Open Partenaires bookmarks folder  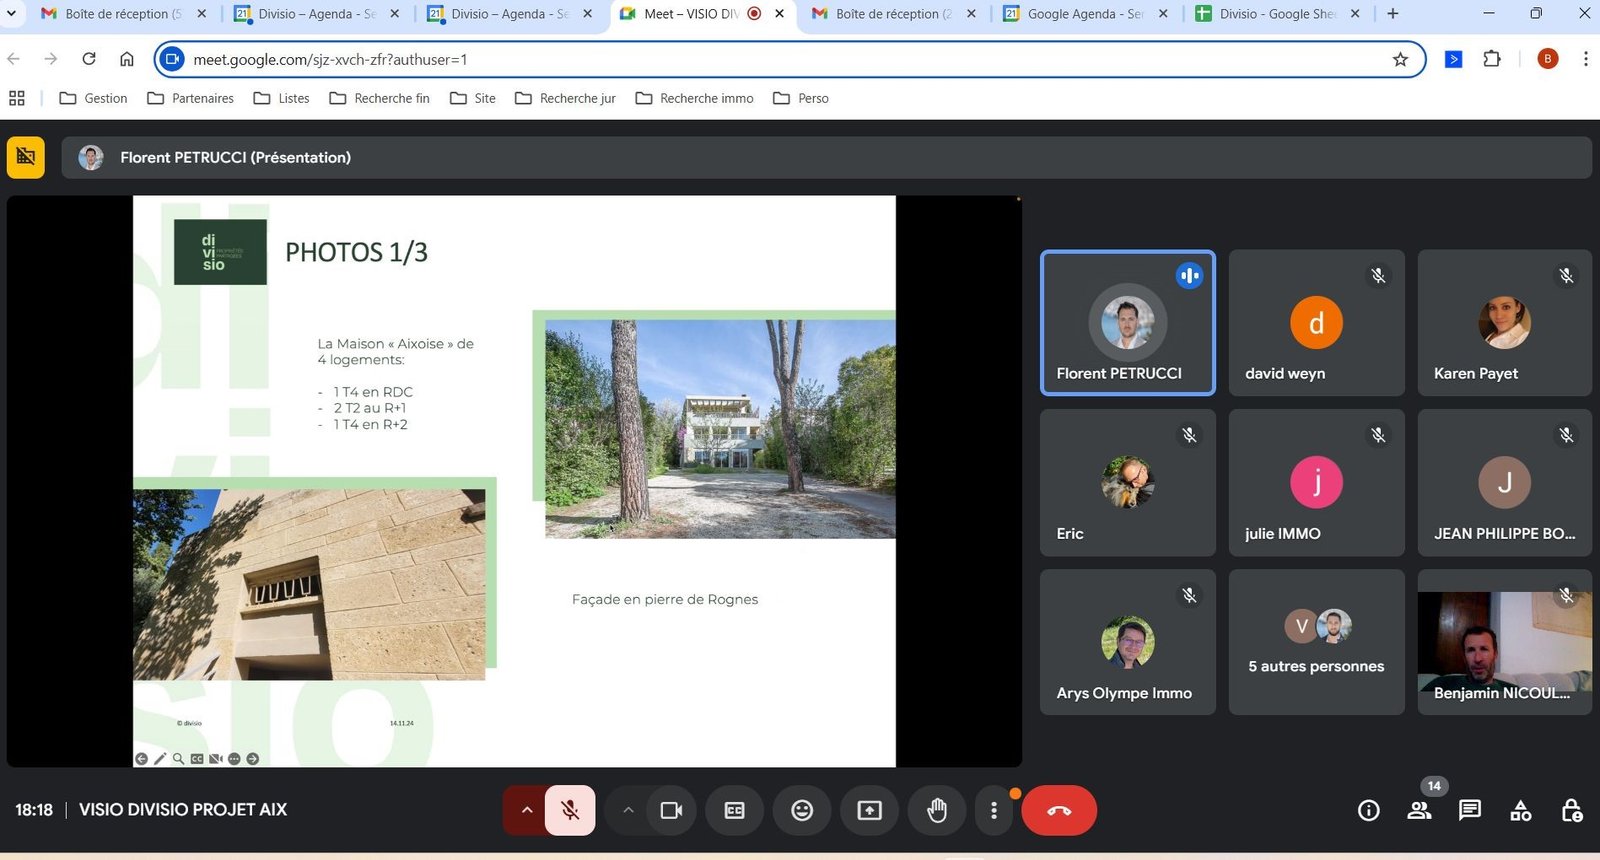[190, 98]
